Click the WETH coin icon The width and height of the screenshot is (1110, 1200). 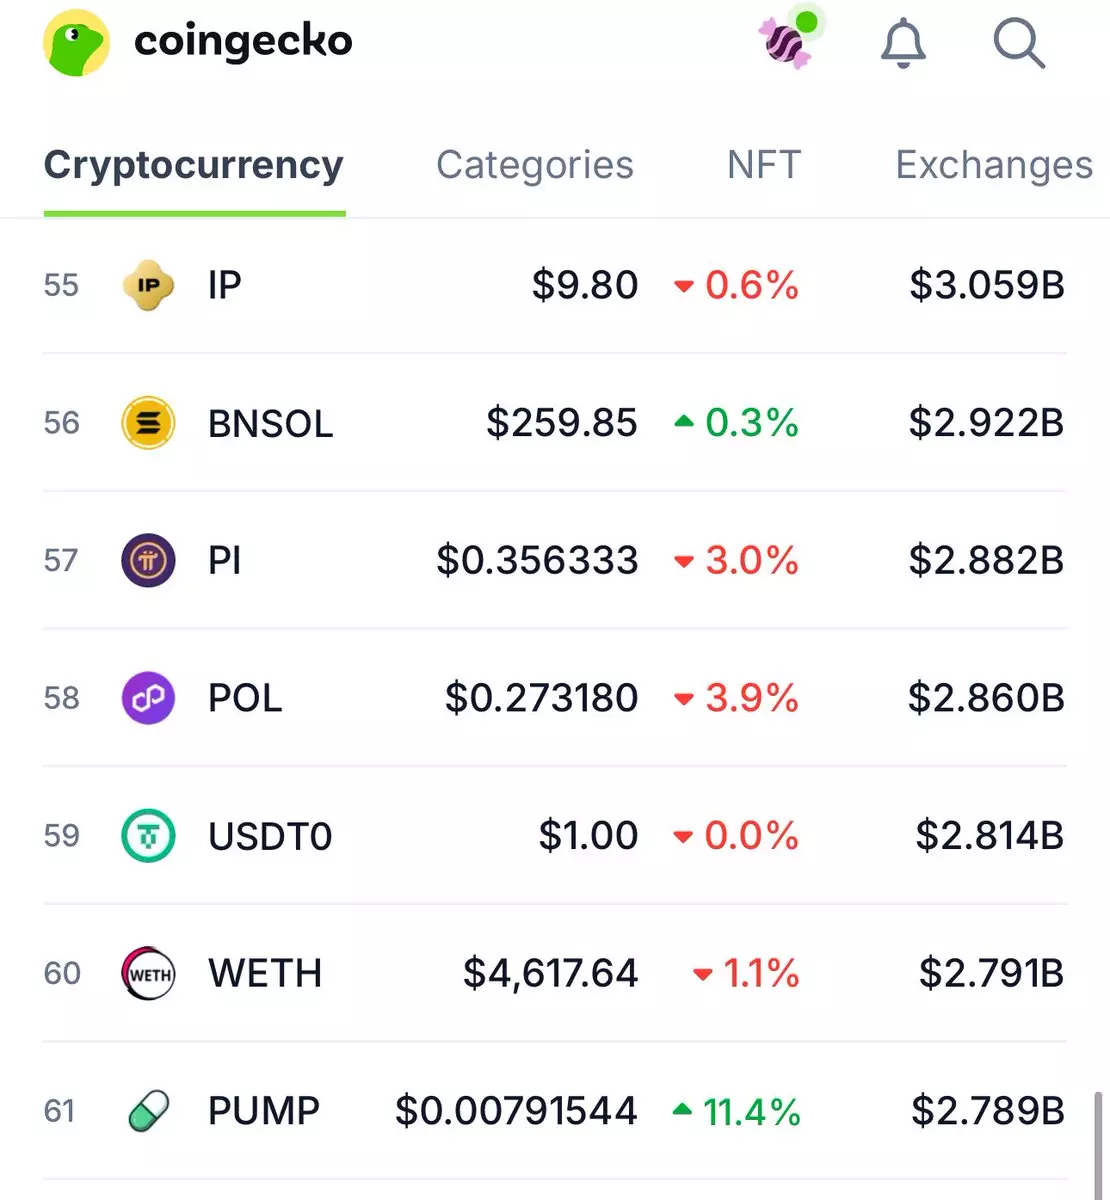tap(148, 973)
